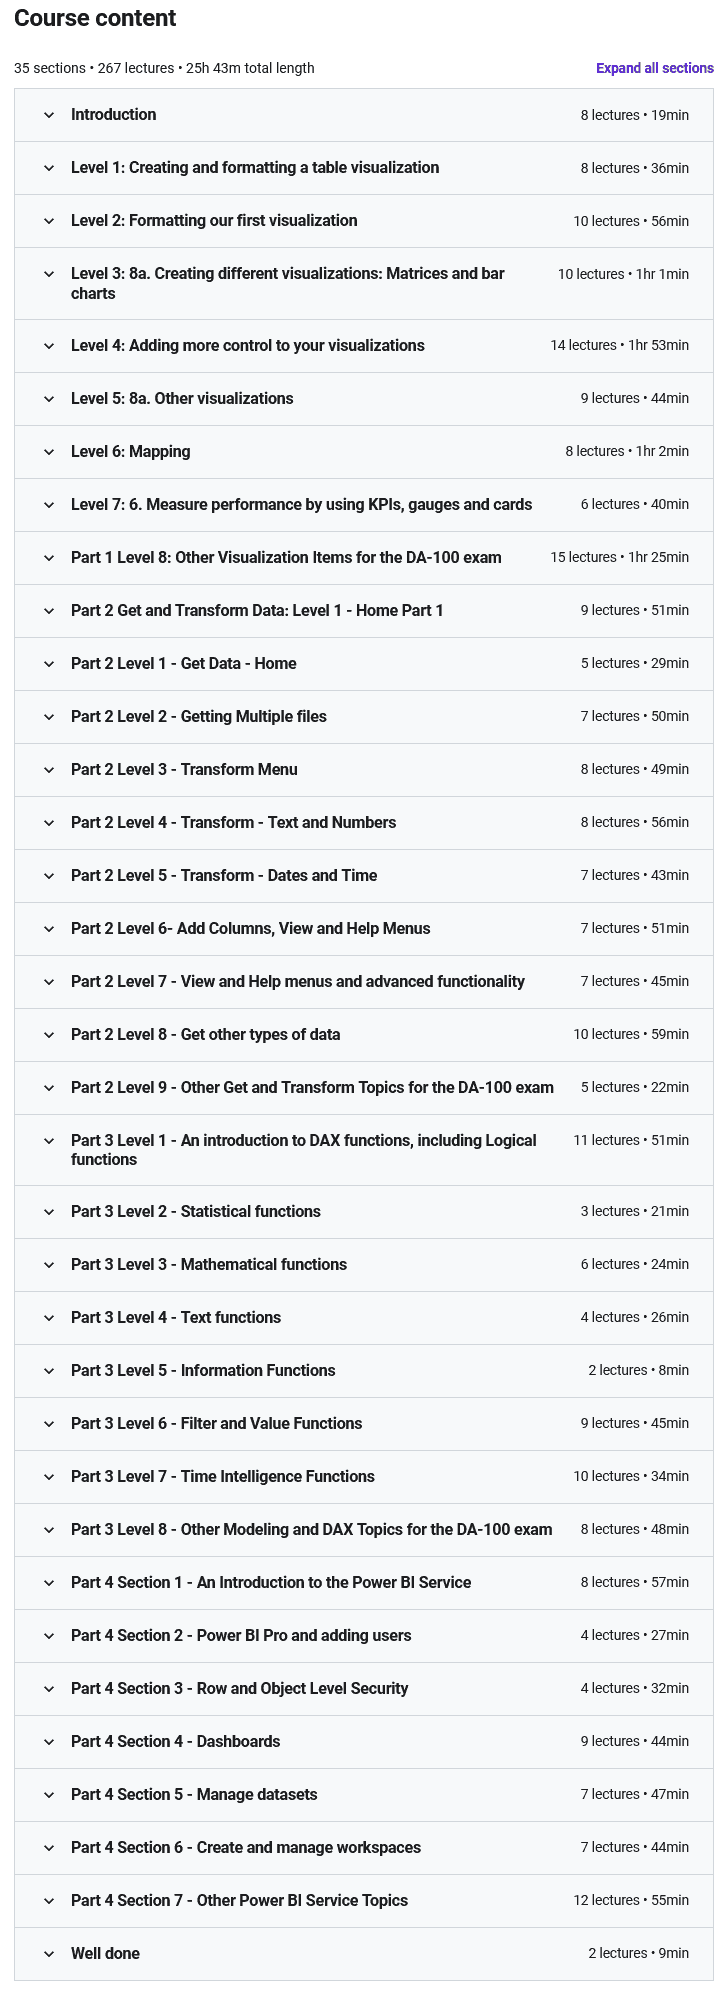
Task: Click '3 lectures • 21min' in Statistical functions row
Action: [635, 1211]
